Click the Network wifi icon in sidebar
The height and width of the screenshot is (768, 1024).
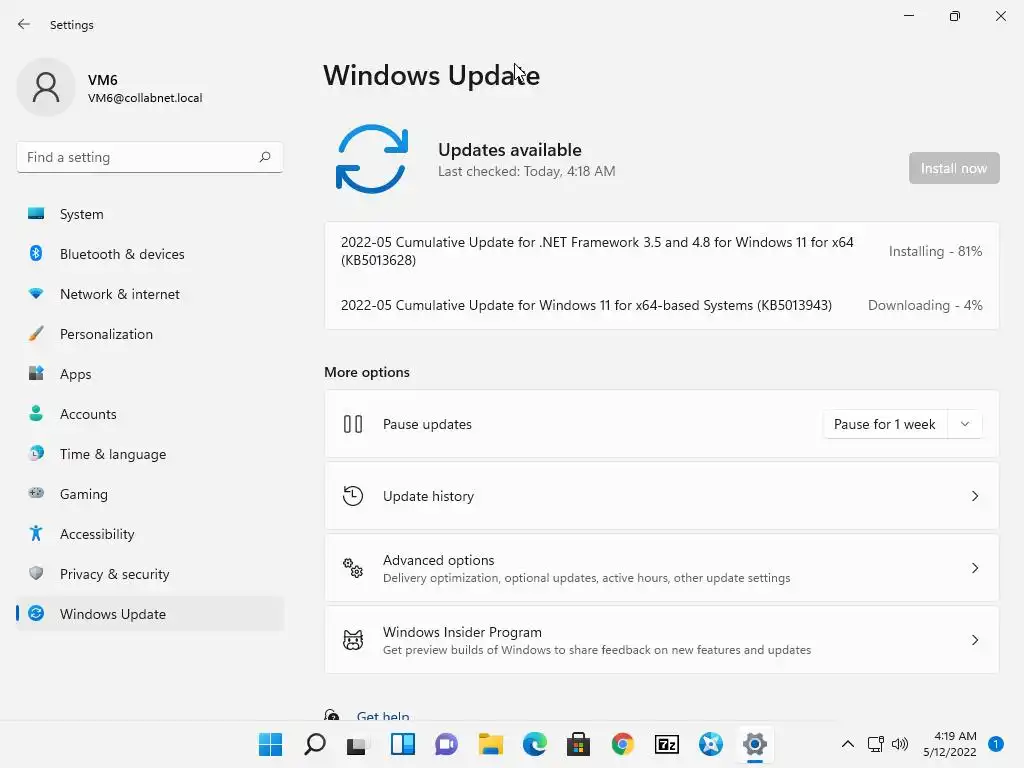pos(36,294)
